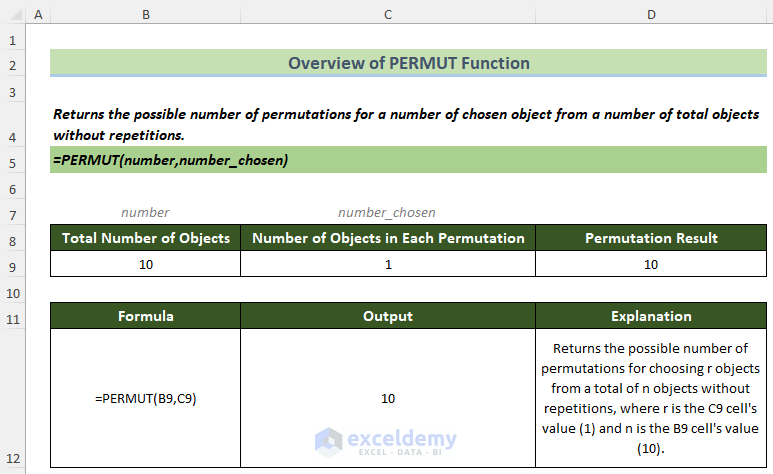
Task: Click the 'Explanation' header cell
Action: coord(651,316)
